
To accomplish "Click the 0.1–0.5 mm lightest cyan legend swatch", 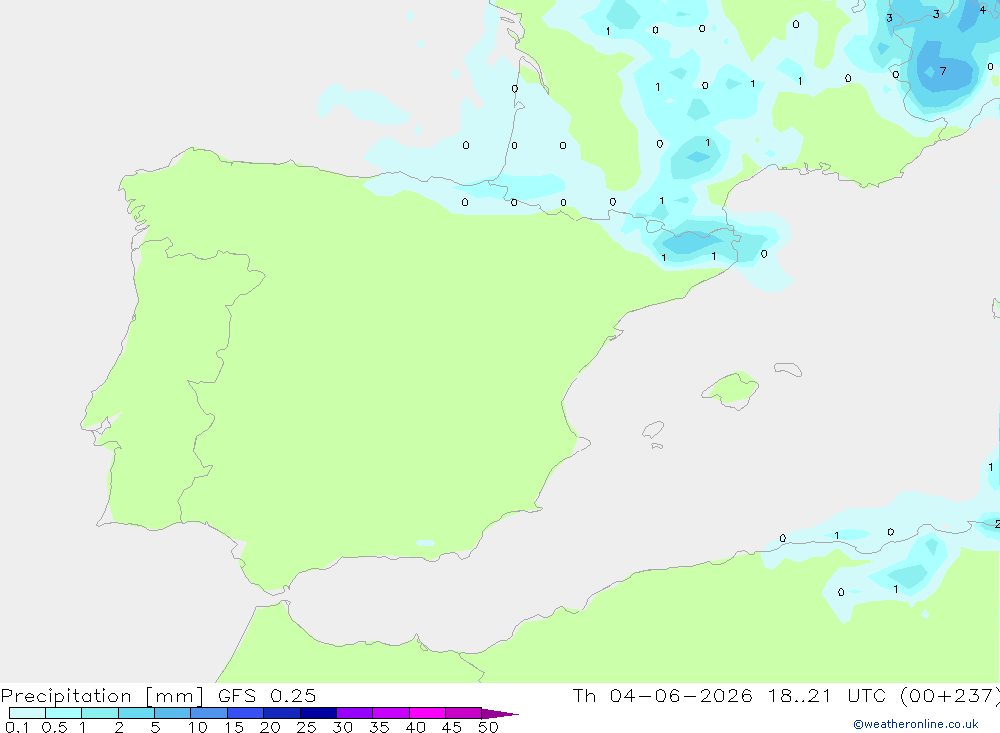I will tap(27, 713).
